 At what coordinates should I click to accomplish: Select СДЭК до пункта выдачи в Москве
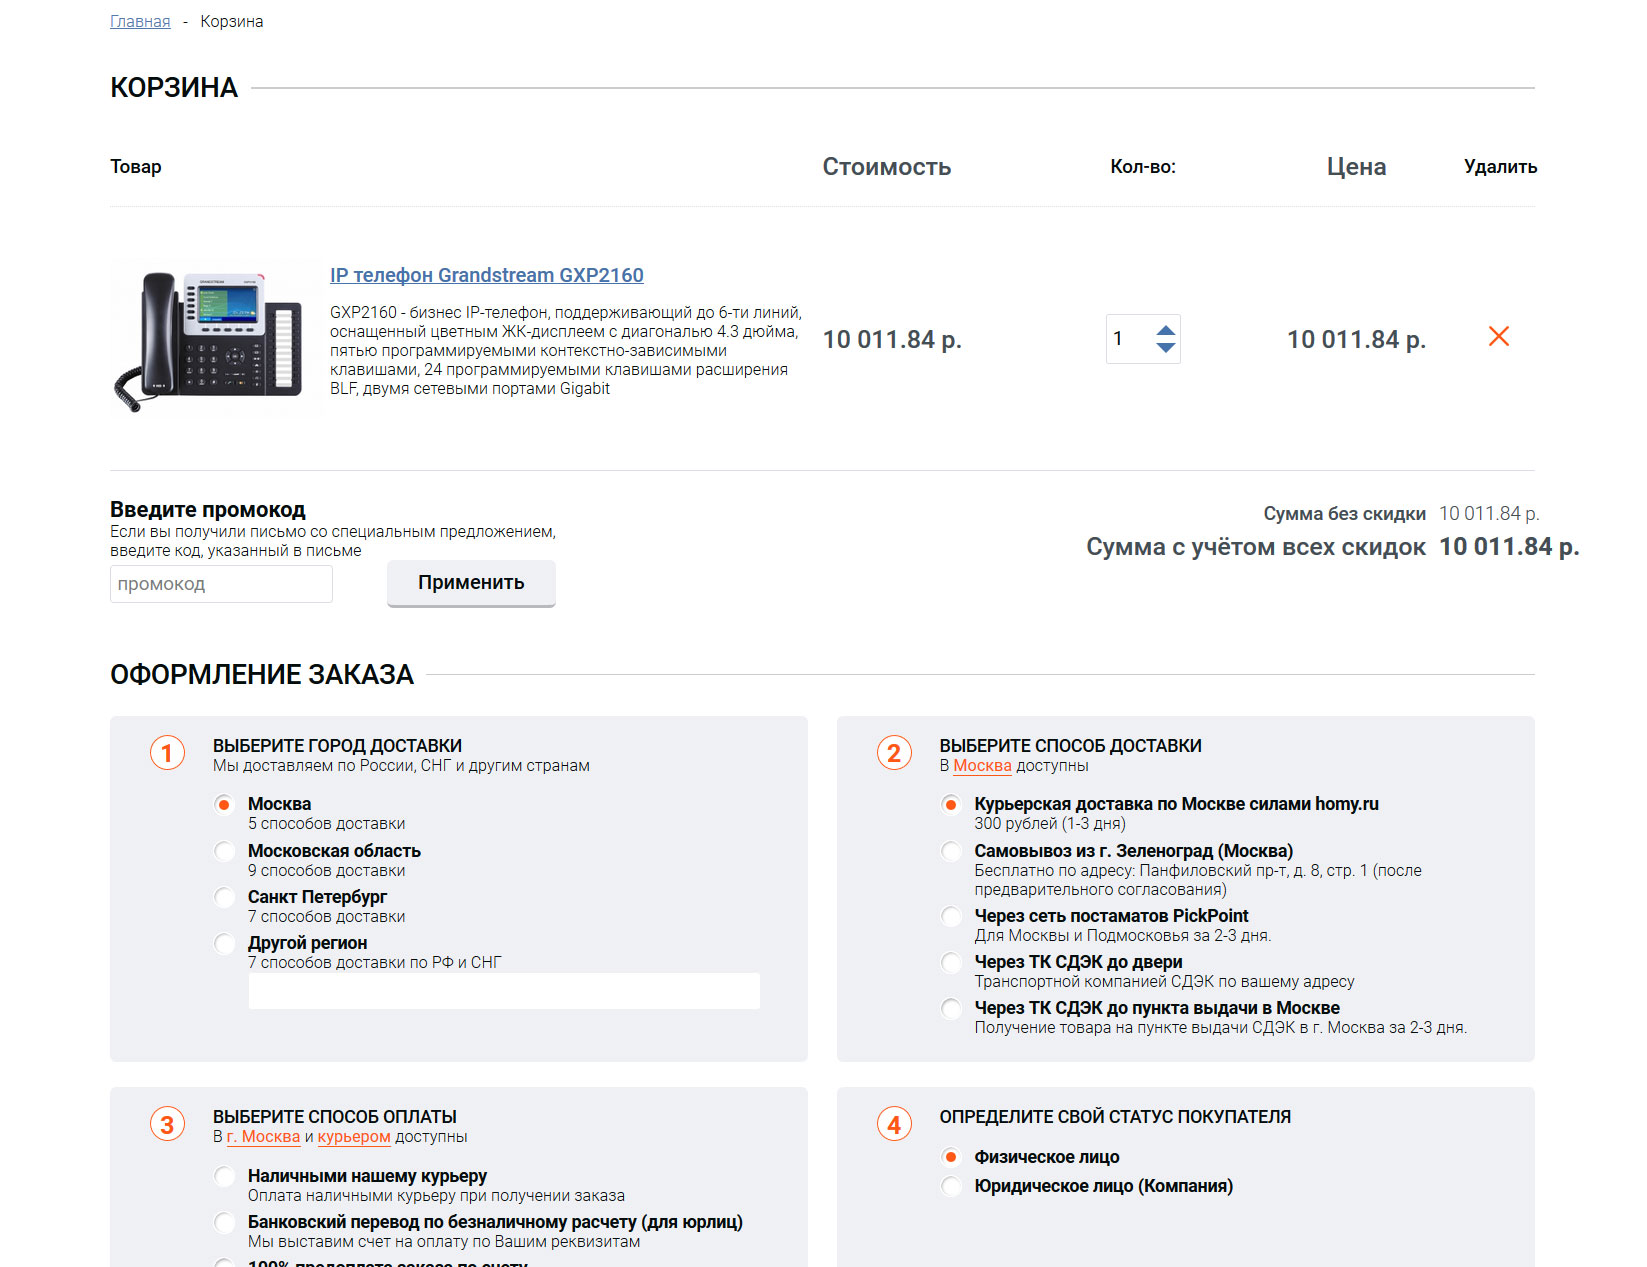tap(952, 1008)
